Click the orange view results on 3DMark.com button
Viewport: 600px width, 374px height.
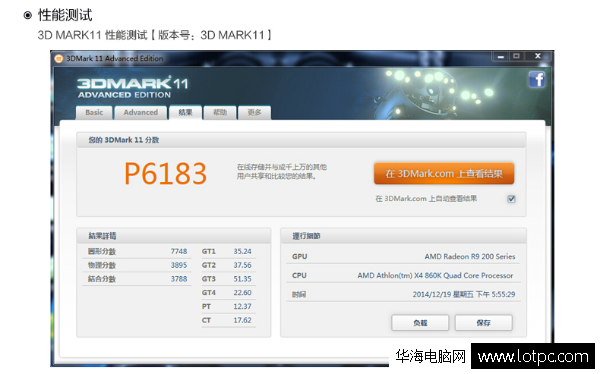[x=444, y=174]
